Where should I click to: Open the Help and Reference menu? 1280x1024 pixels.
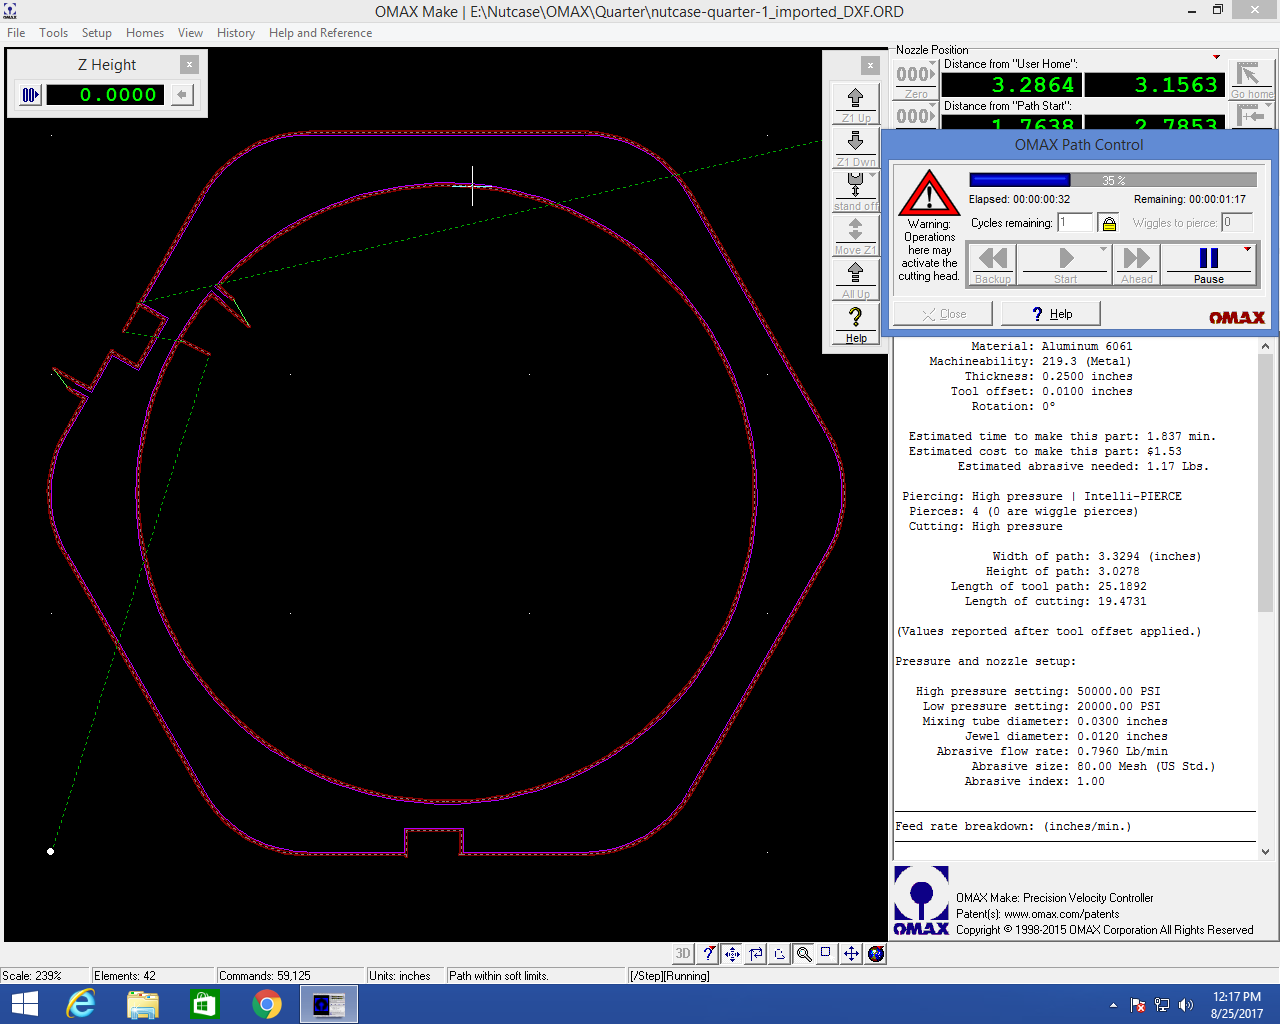(x=320, y=33)
